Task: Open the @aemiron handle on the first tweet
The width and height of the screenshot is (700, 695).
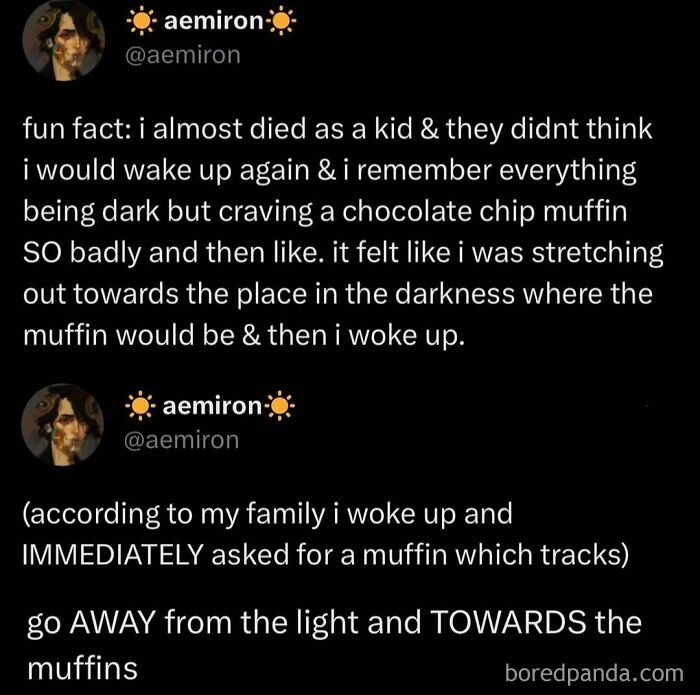Action: pos(182,54)
